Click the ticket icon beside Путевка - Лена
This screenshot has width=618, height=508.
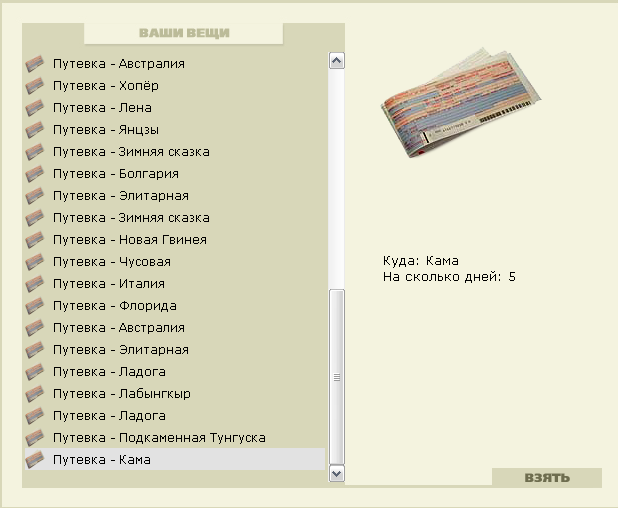click(x=35, y=108)
